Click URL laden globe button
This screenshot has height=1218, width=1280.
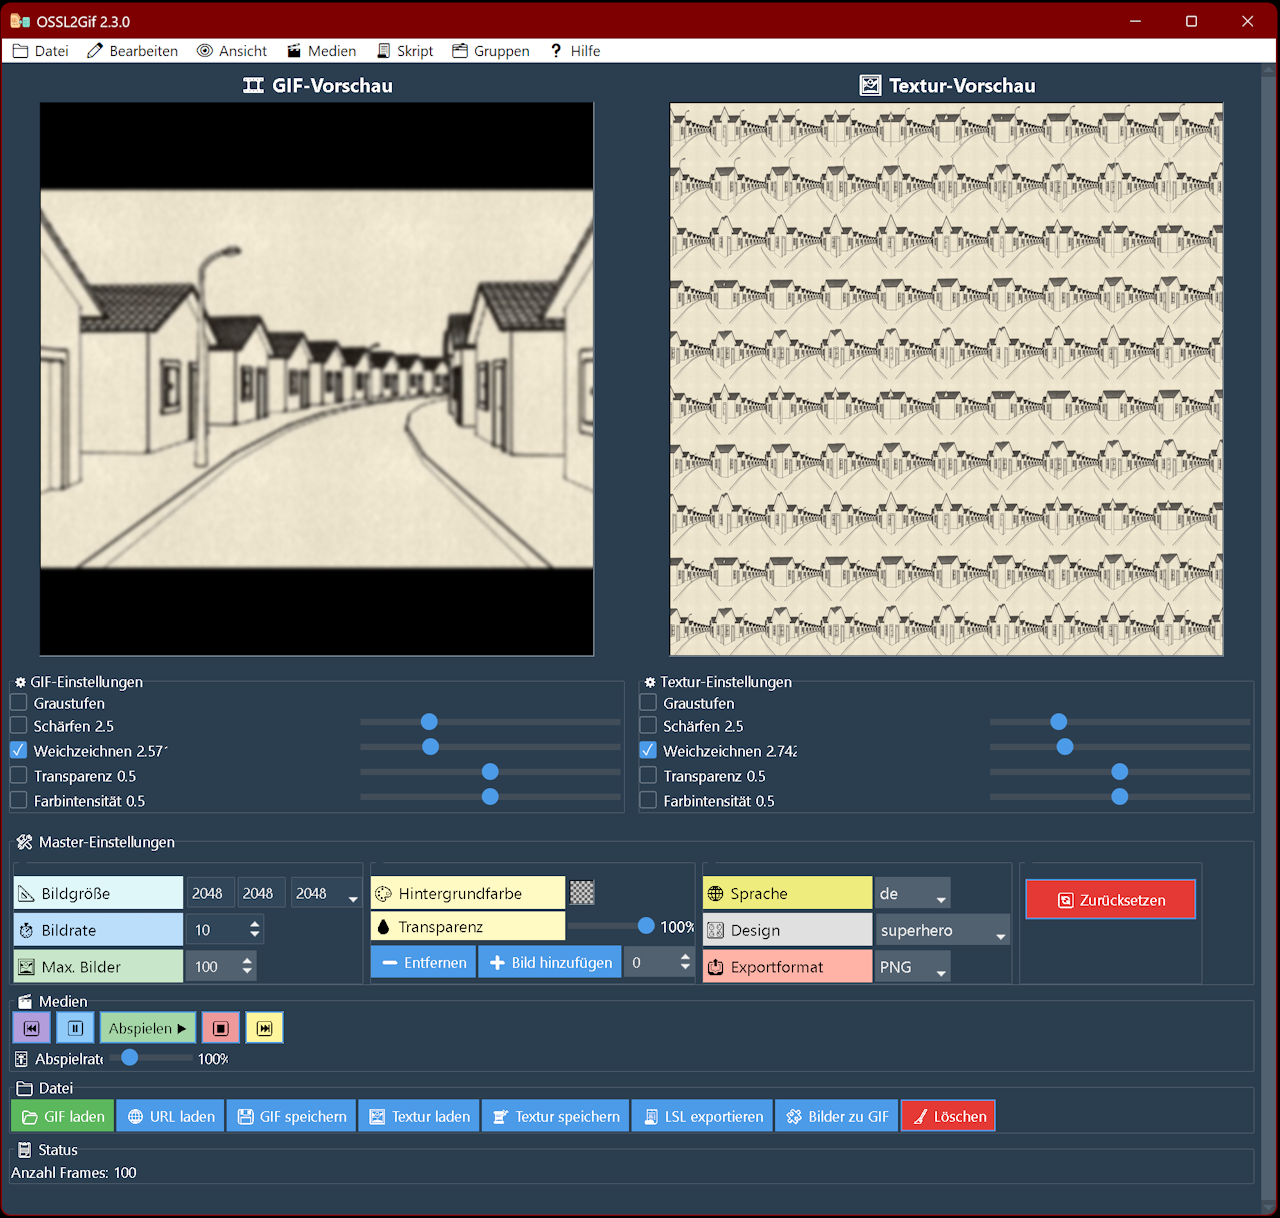pyautogui.click(x=171, y=1116)
